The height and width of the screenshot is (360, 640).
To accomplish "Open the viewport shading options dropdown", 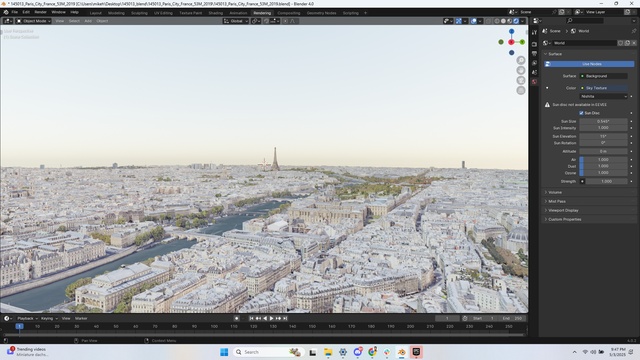I will click(x=522, y=21).
